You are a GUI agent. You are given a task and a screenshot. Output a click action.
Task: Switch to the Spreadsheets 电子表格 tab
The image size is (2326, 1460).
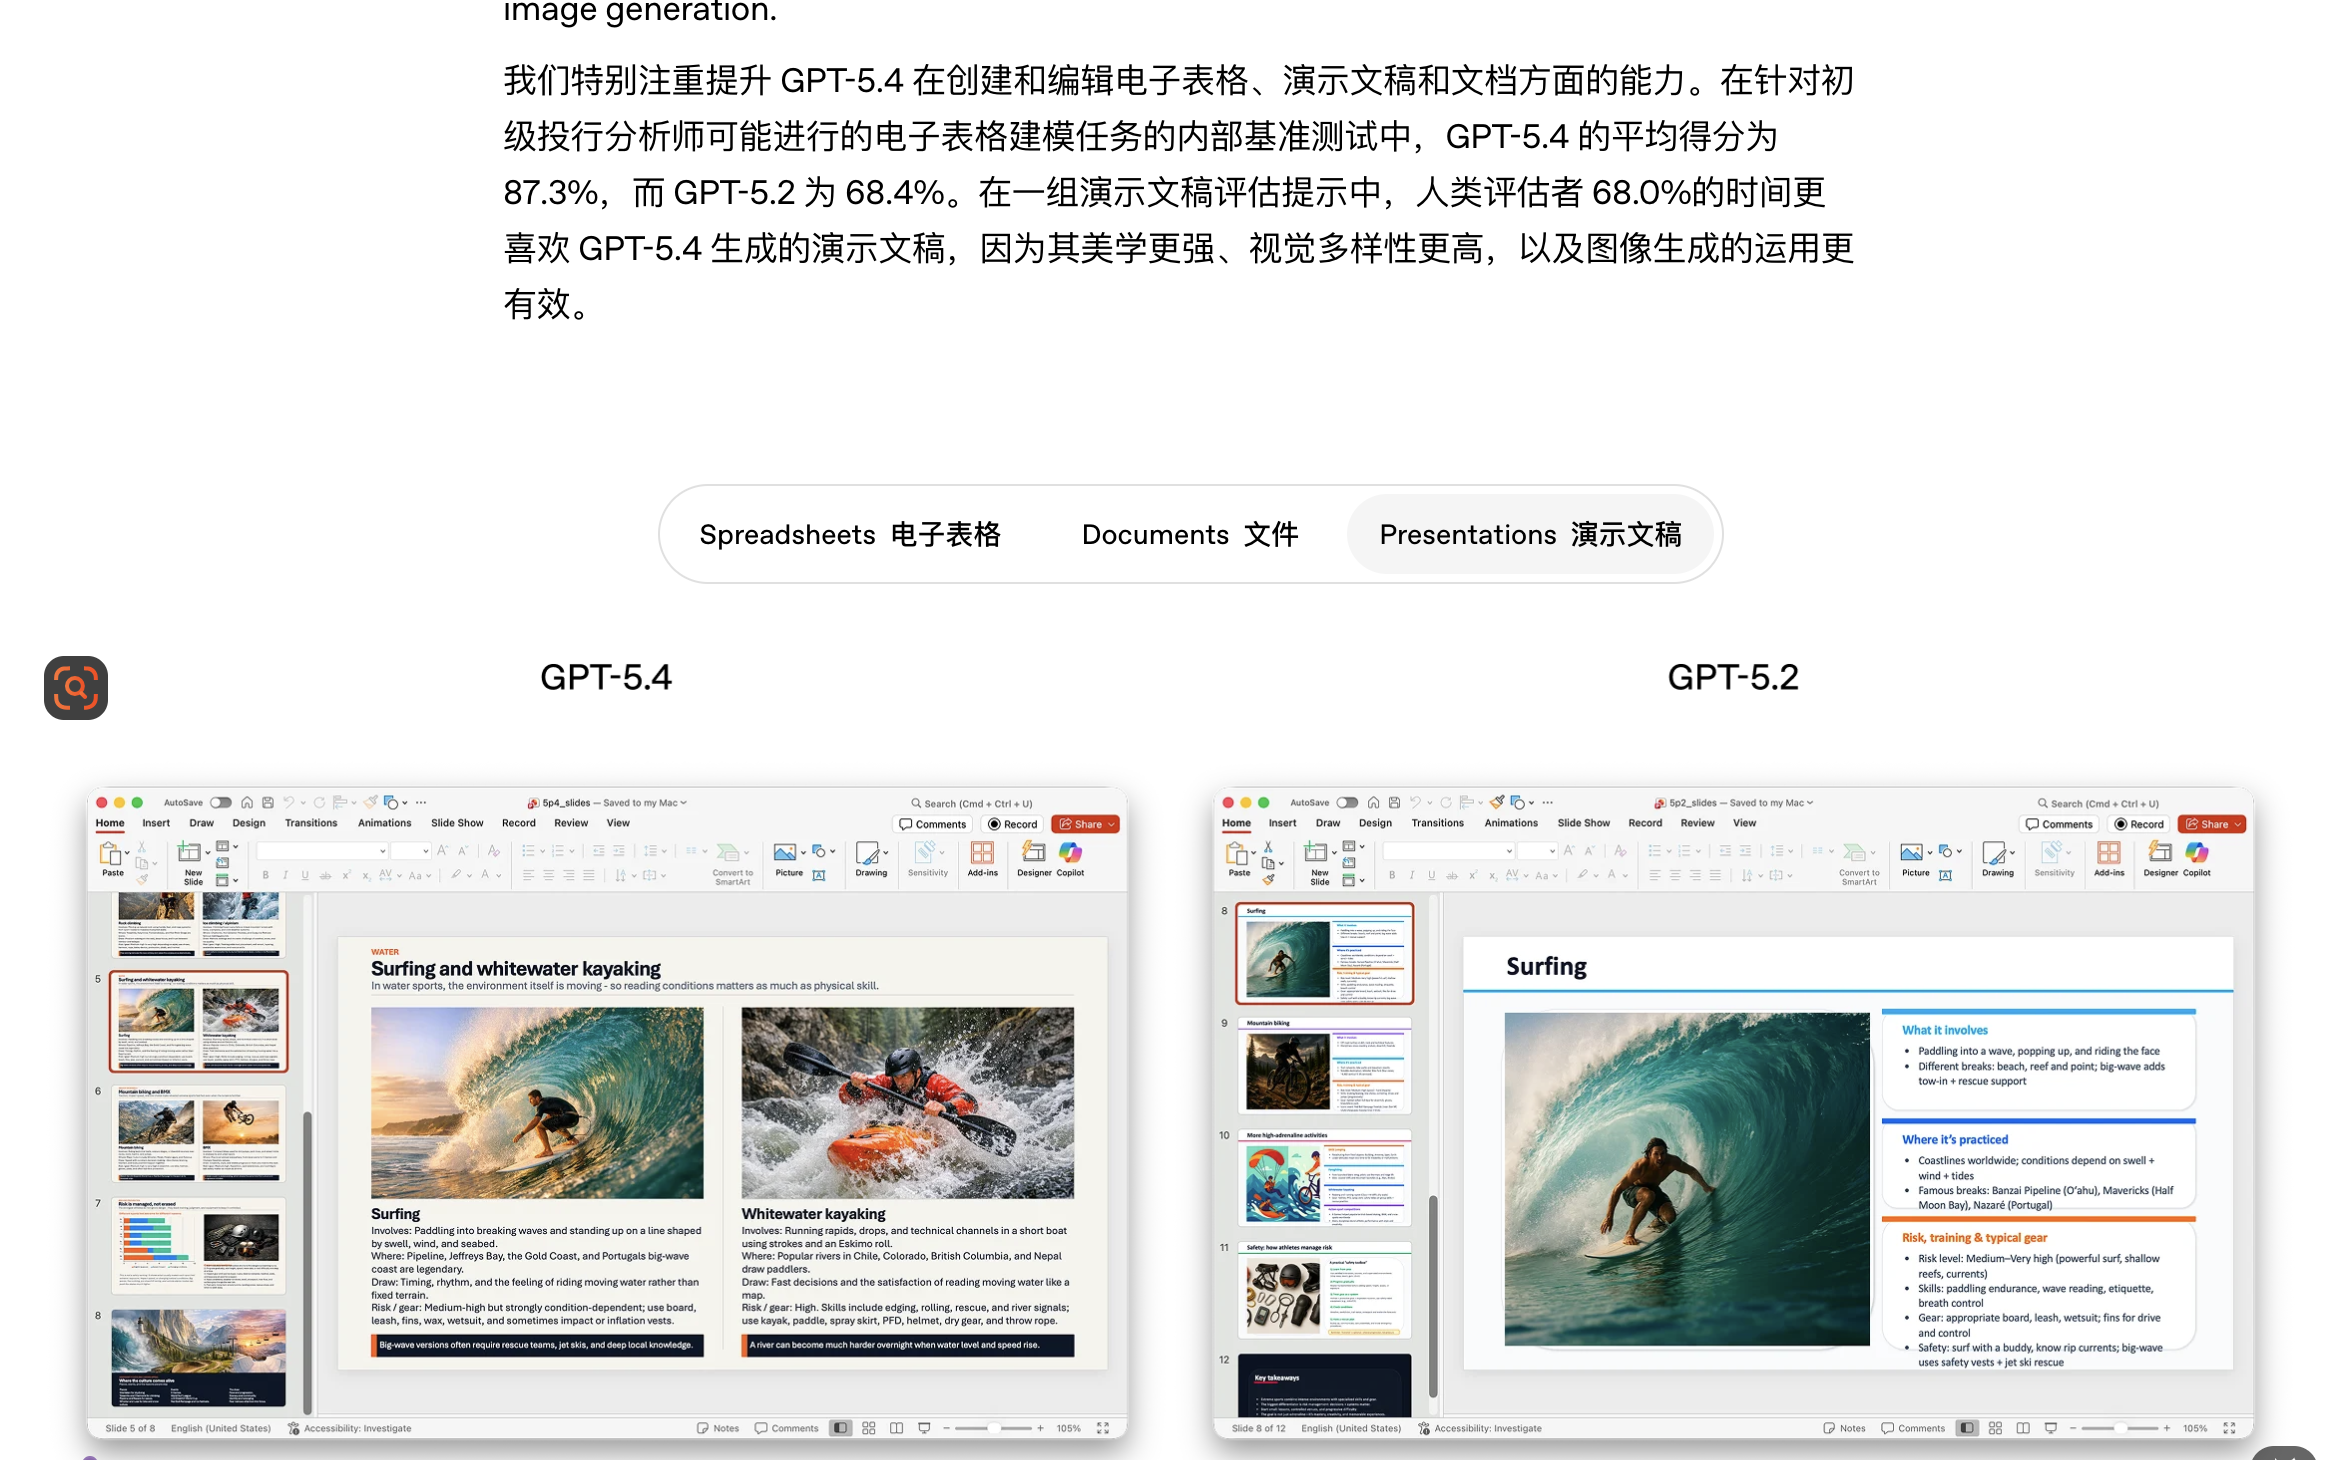tap(849, 535)
